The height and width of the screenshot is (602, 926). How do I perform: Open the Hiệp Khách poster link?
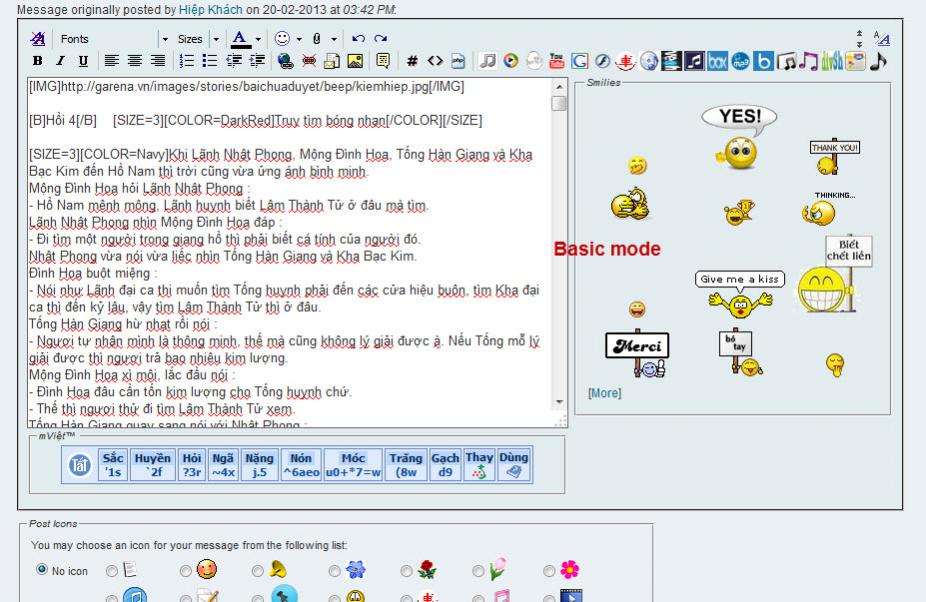tap(210, 9)
